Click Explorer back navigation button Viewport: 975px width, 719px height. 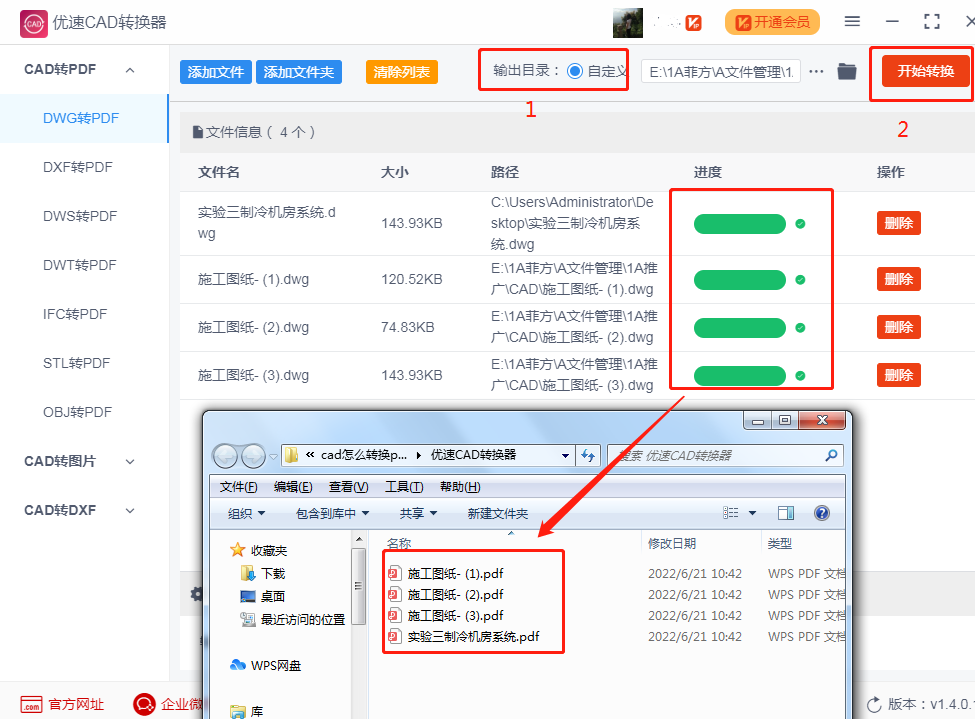225,457
